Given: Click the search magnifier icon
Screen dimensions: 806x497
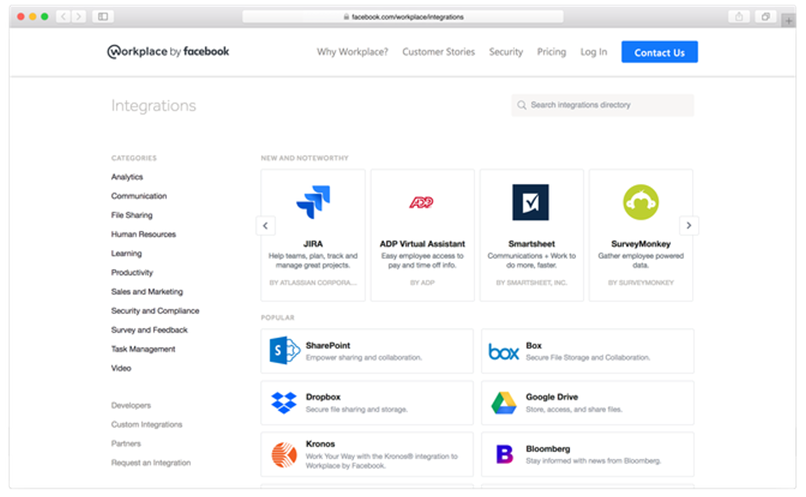Looking at the screenshot, I should (521, 105).
